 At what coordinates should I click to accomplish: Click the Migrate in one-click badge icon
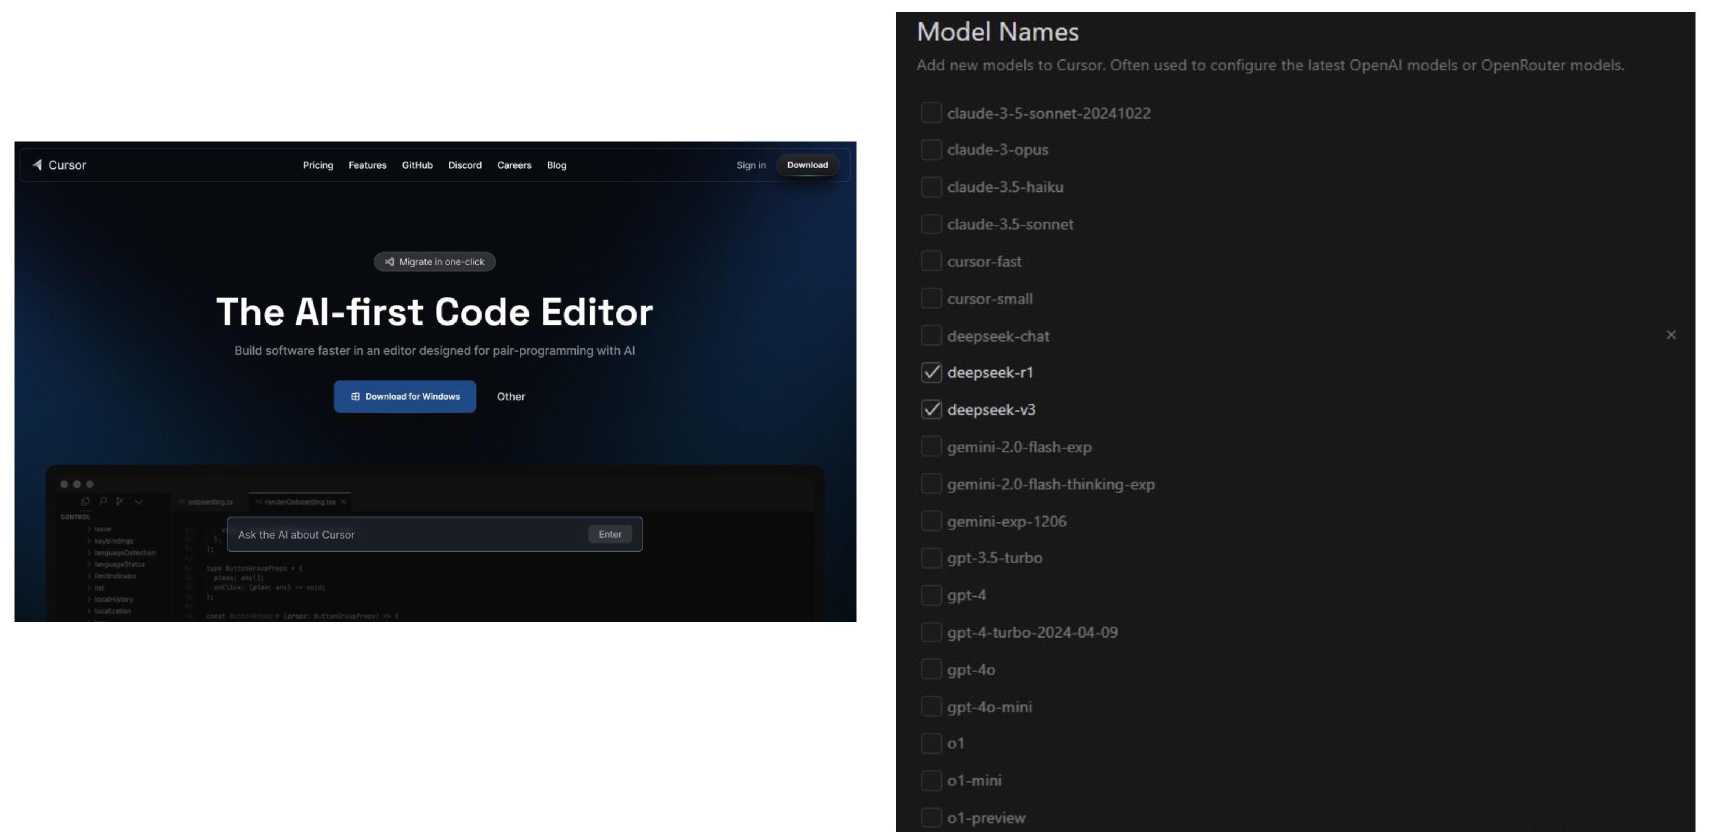(389, 262)
